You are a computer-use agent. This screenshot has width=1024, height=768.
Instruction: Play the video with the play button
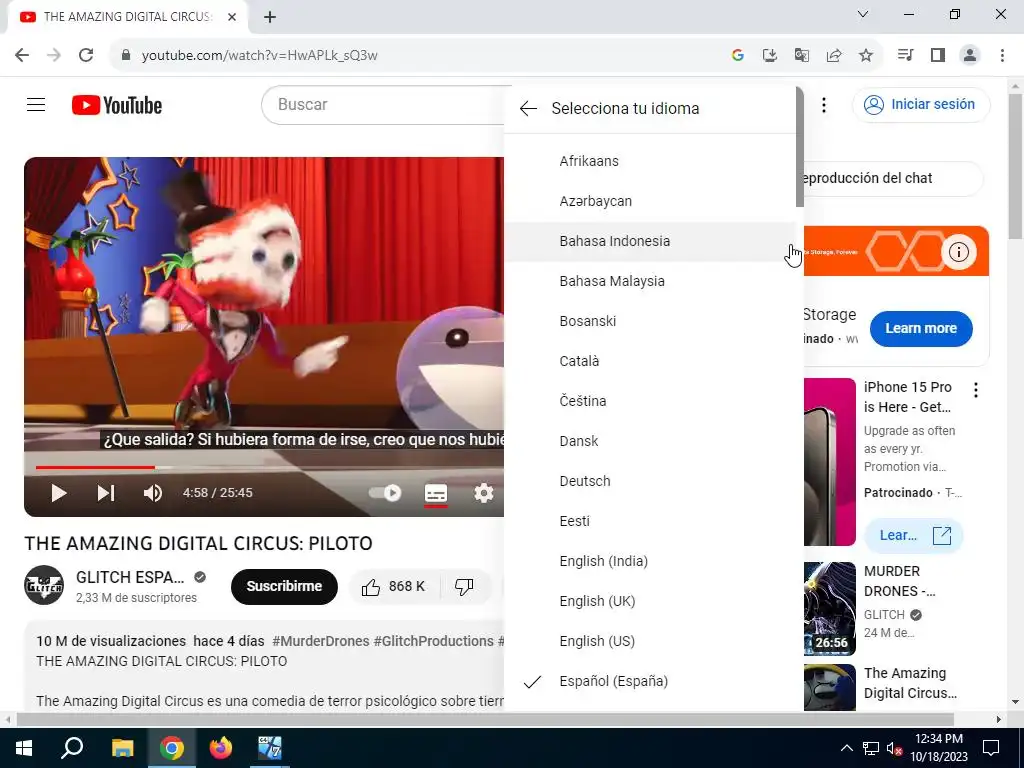click(x=59, y=493)
